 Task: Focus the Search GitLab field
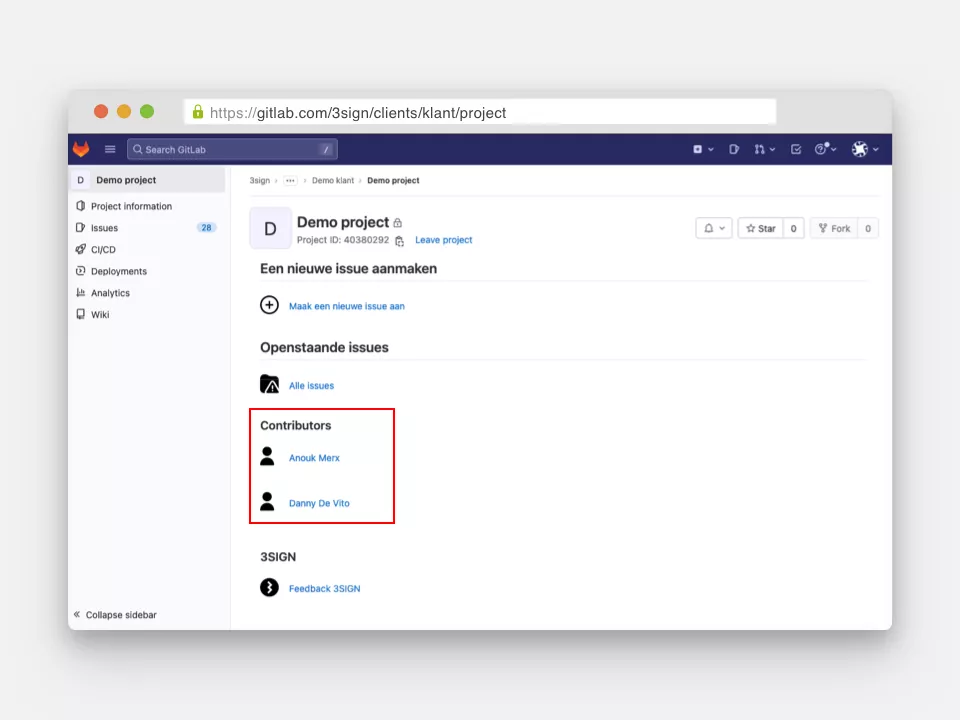(230, 150)
